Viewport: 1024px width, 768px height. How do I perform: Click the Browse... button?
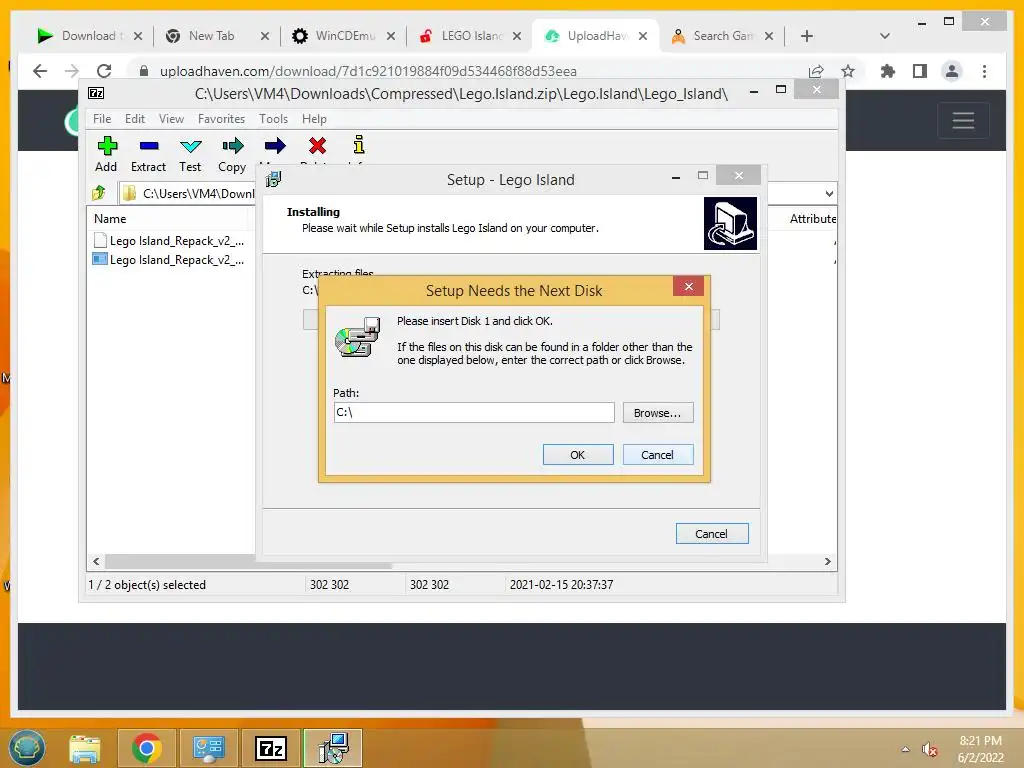coord(658,413)
